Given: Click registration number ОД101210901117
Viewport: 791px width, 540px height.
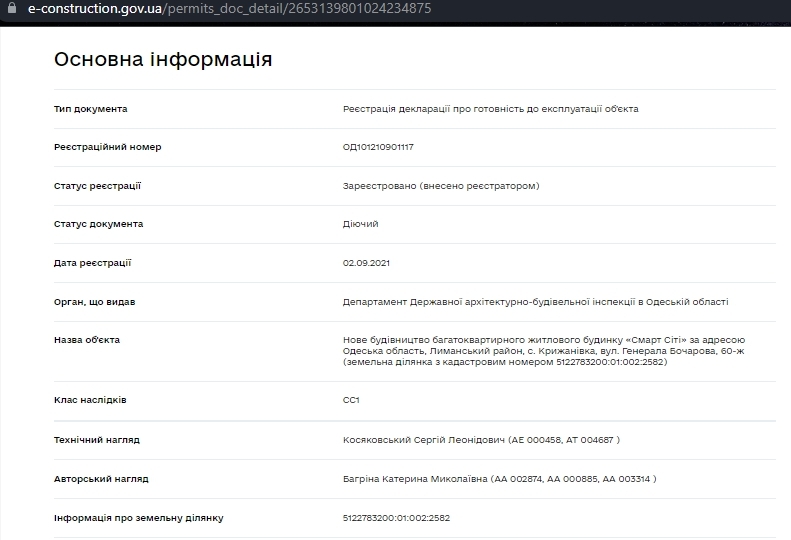Looking at the screenshot, I should tap(378, 147).
